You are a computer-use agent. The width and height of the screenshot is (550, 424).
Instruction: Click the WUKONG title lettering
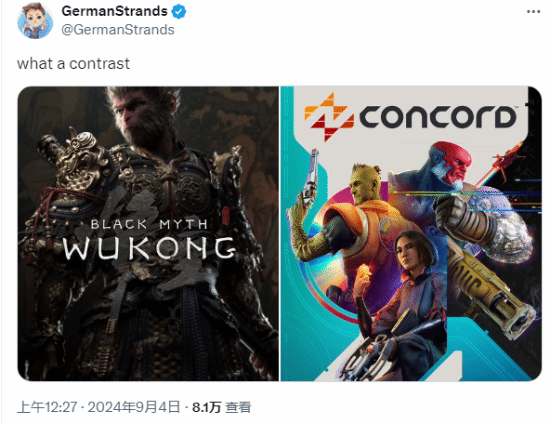149,248
